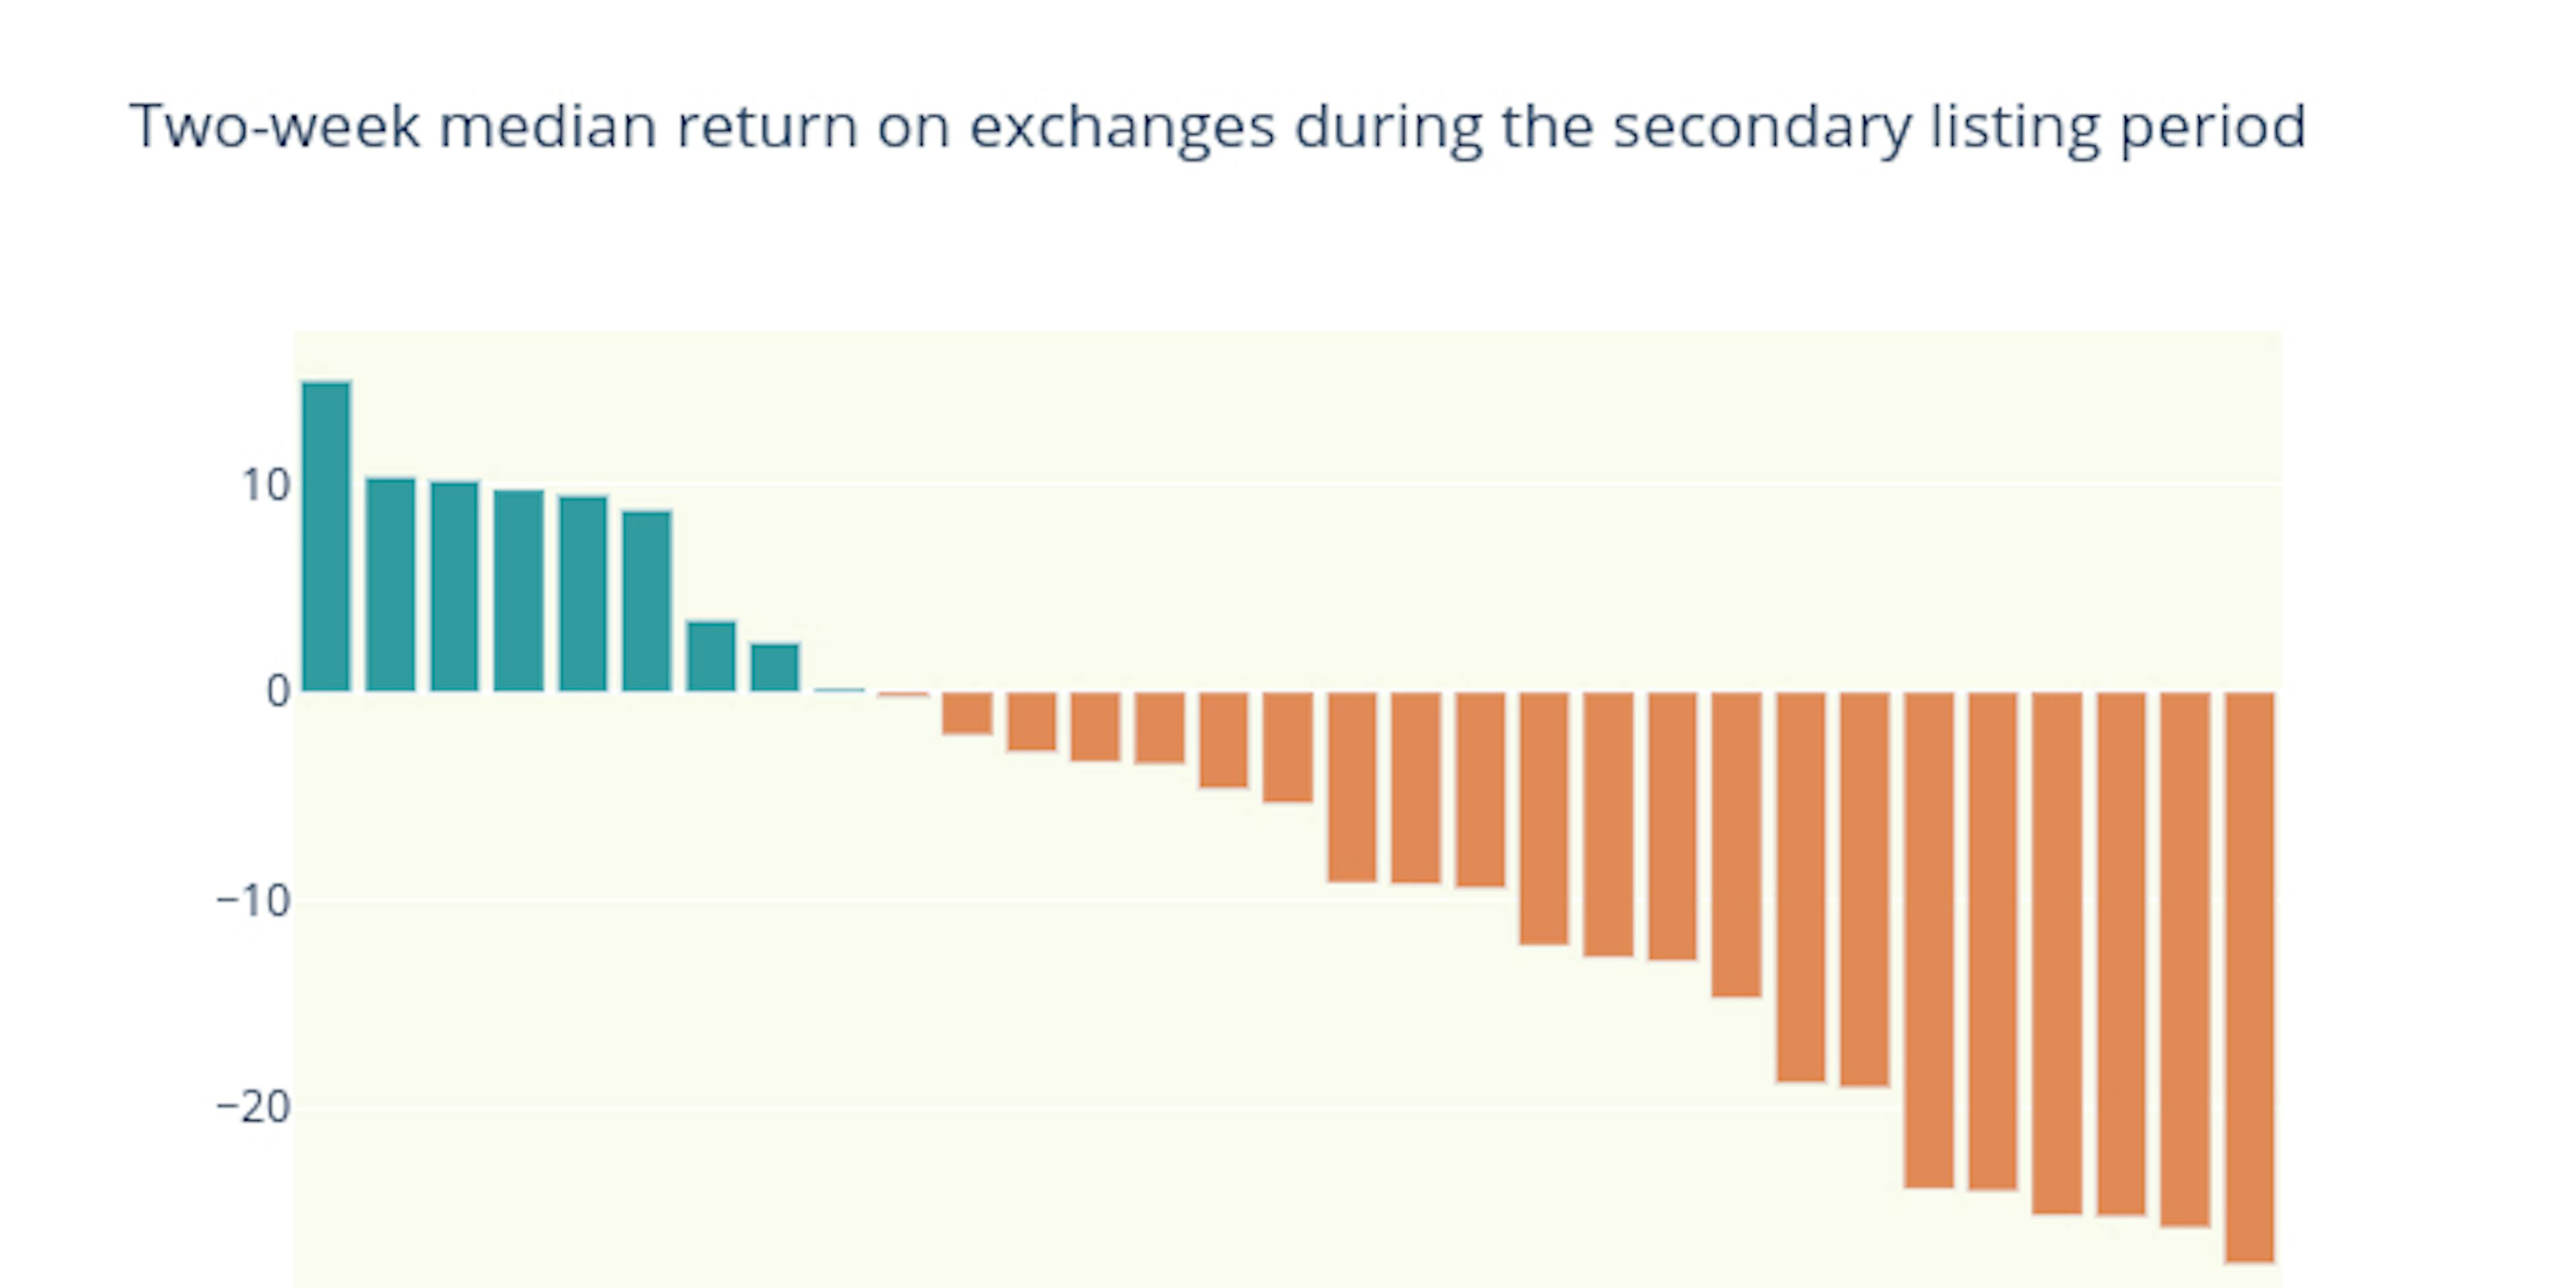The height and width of the screenshot is (1288, 2576).
Task: Click the y-axis tick label −20
Action: click(x=254, y=1108)
